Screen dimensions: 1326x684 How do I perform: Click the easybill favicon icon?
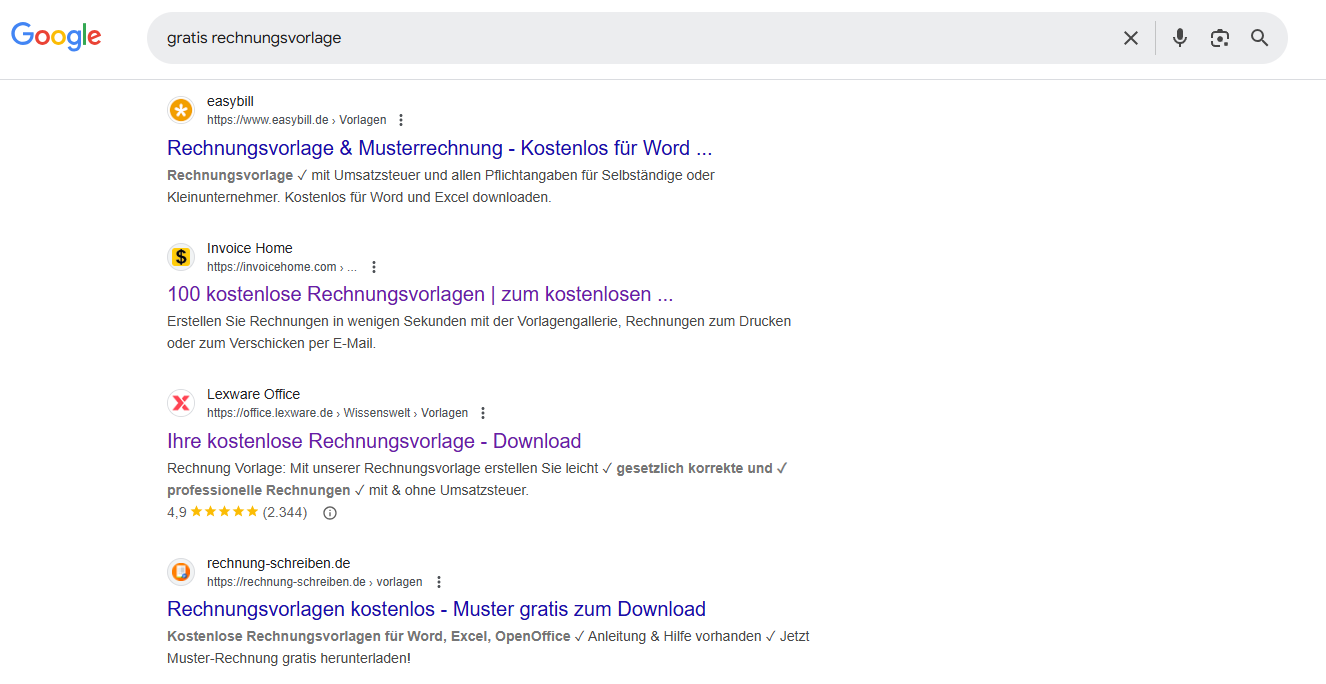point(181,110)
